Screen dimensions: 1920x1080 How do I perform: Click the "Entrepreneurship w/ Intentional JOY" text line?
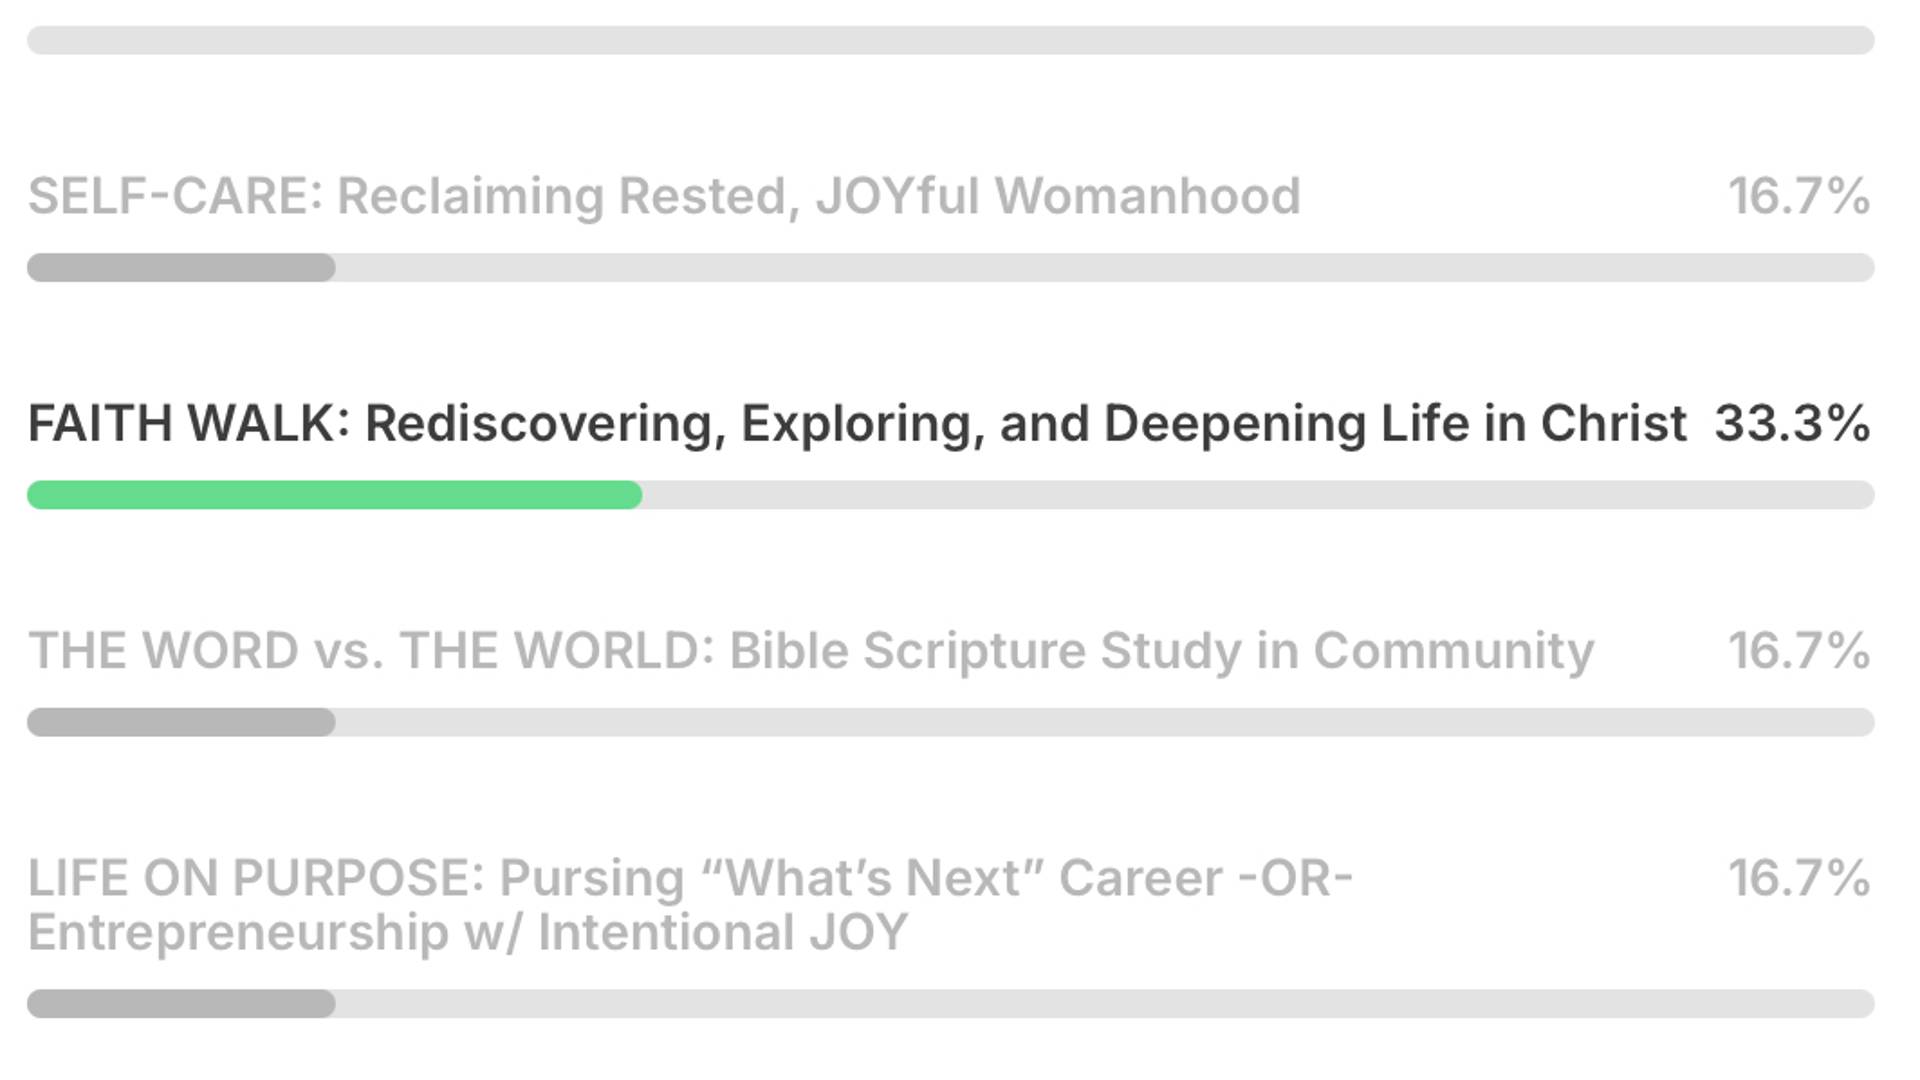tap(467, 932)
